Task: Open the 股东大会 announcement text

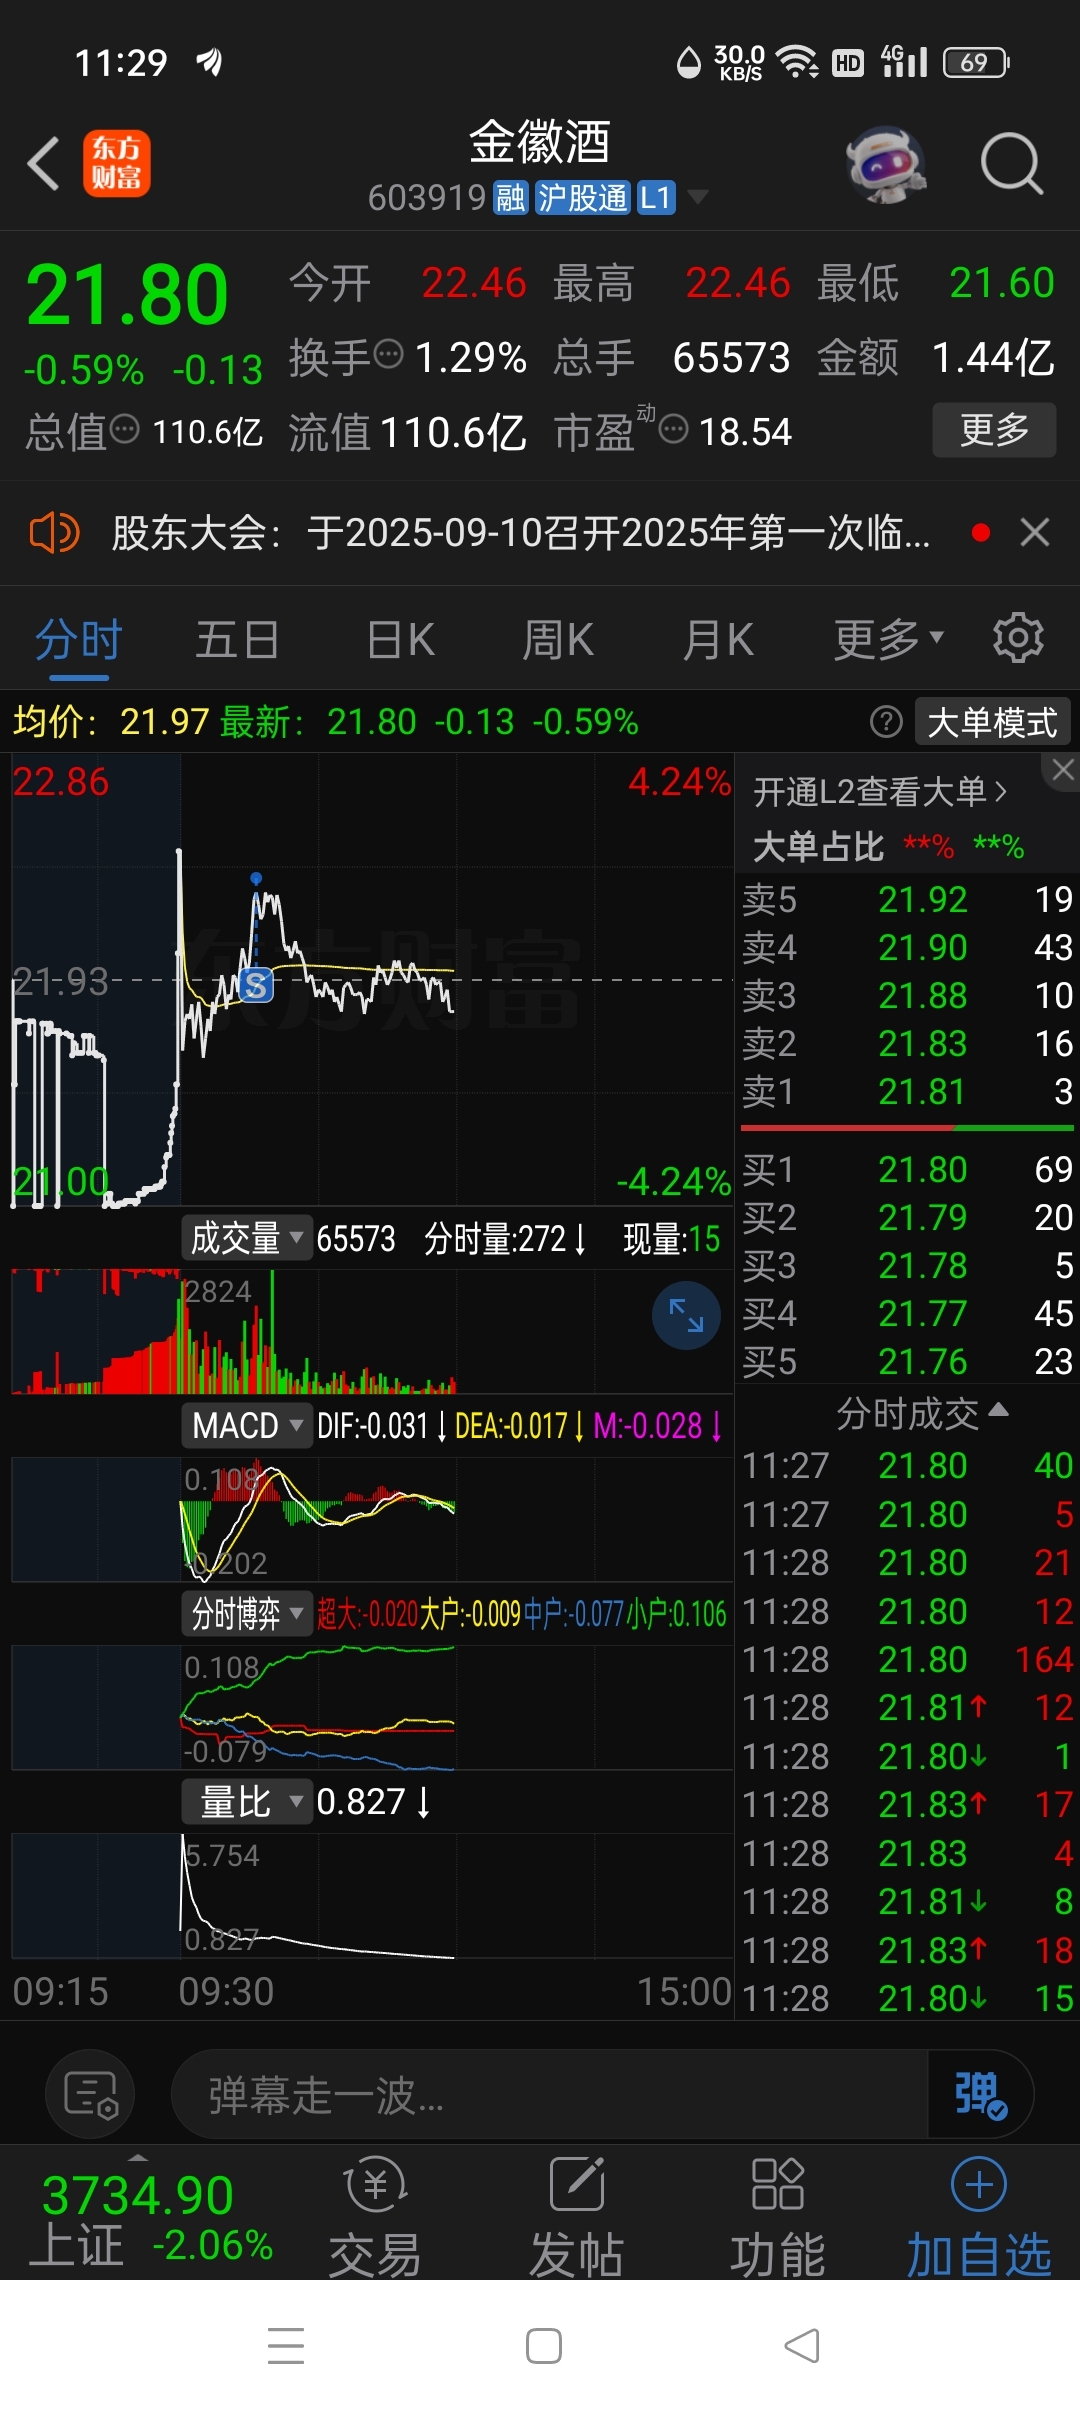Action: pyautogui.click(x=520, y=532)
